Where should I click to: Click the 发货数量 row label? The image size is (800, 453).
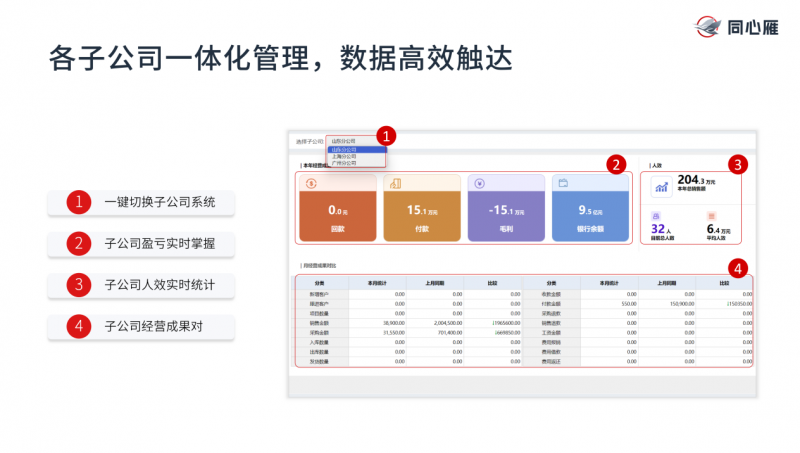[x=319, y=362]
